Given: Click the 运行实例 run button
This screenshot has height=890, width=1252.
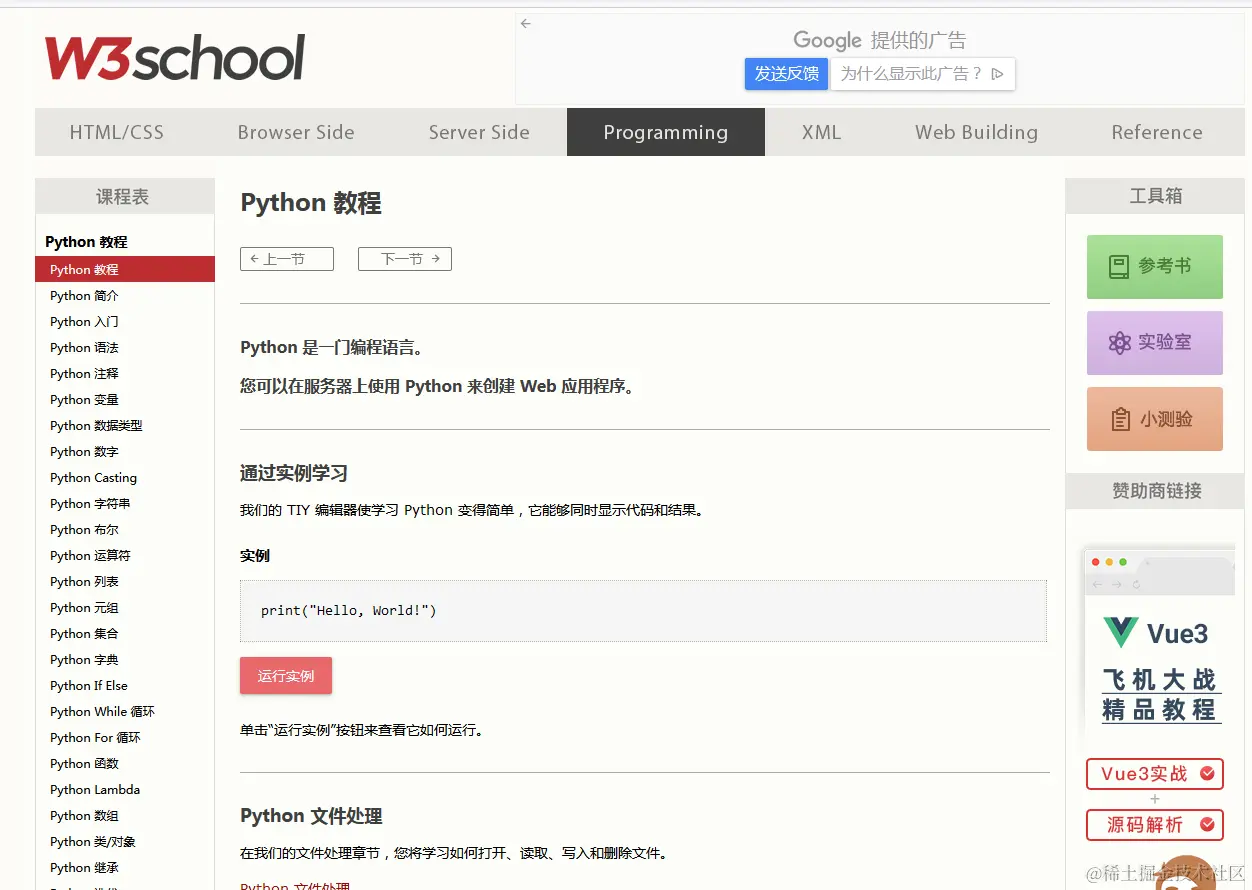Looking at the screenshot, I should tap(286, 676).
